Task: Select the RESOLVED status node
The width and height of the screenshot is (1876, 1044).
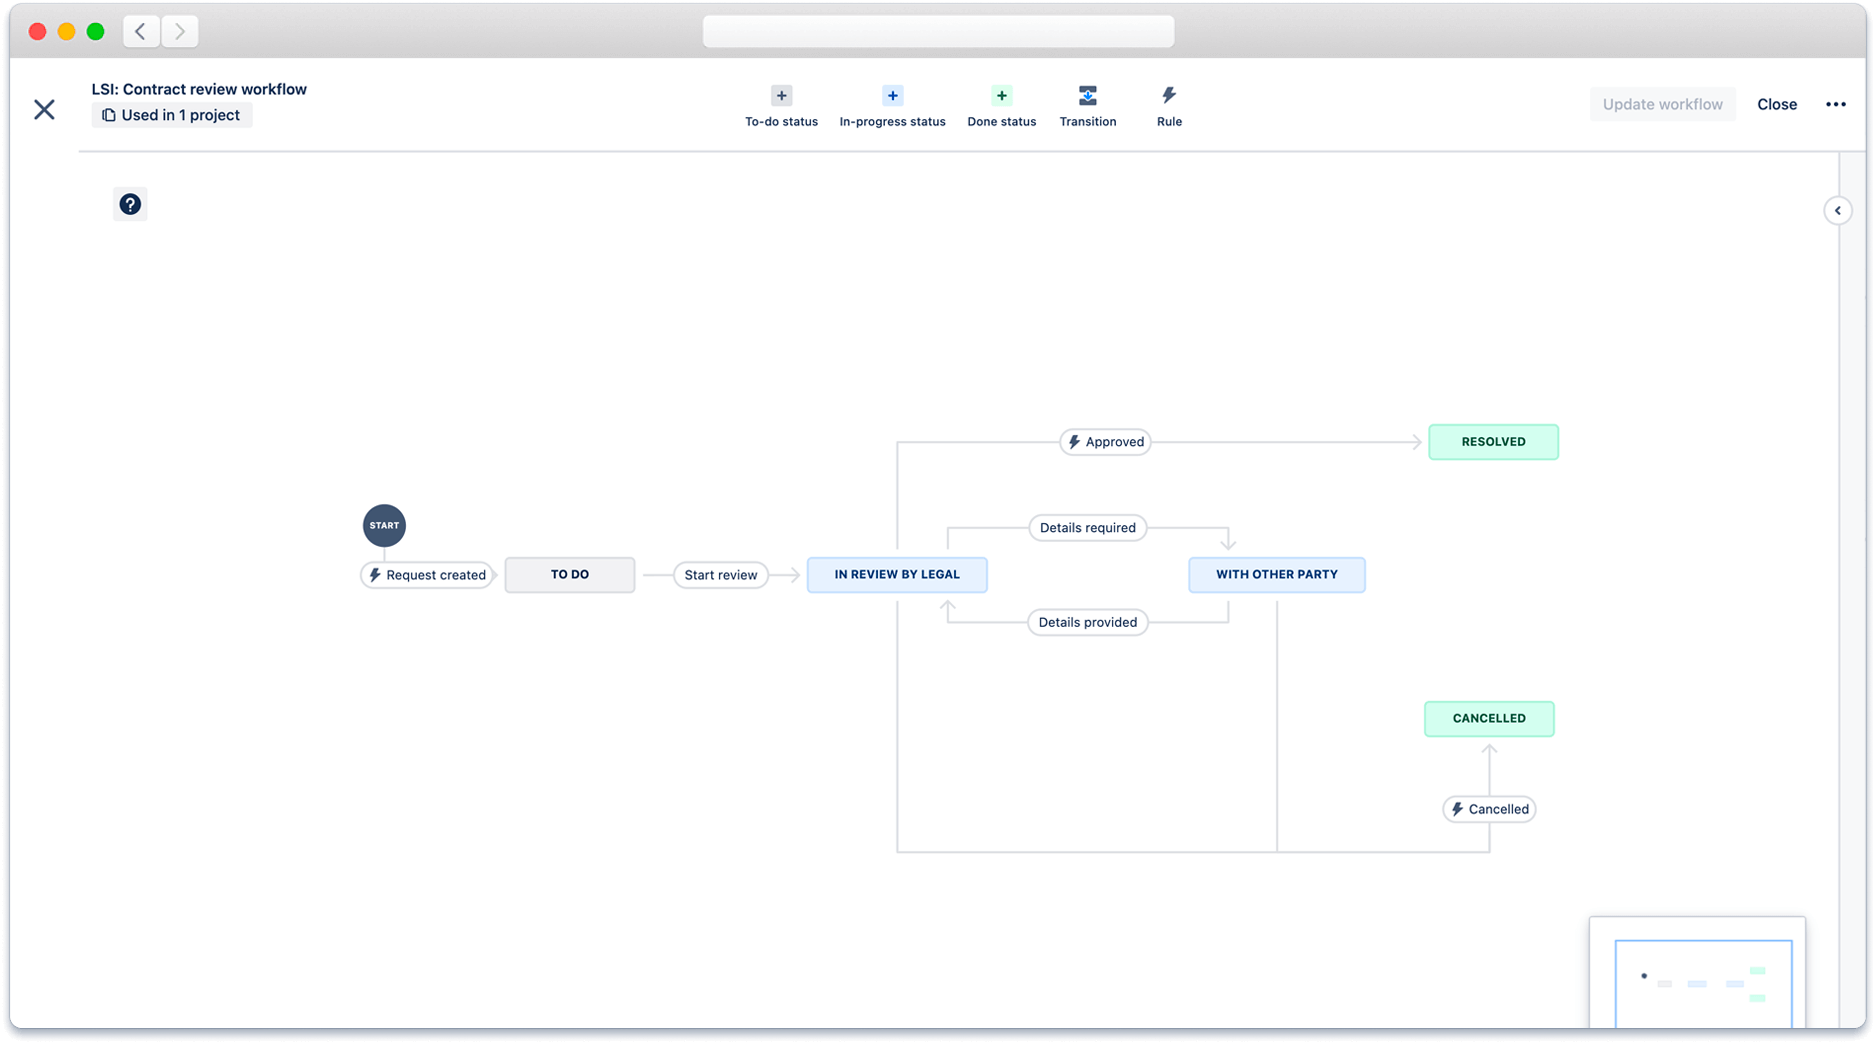Action: [x=1493, y=441]
